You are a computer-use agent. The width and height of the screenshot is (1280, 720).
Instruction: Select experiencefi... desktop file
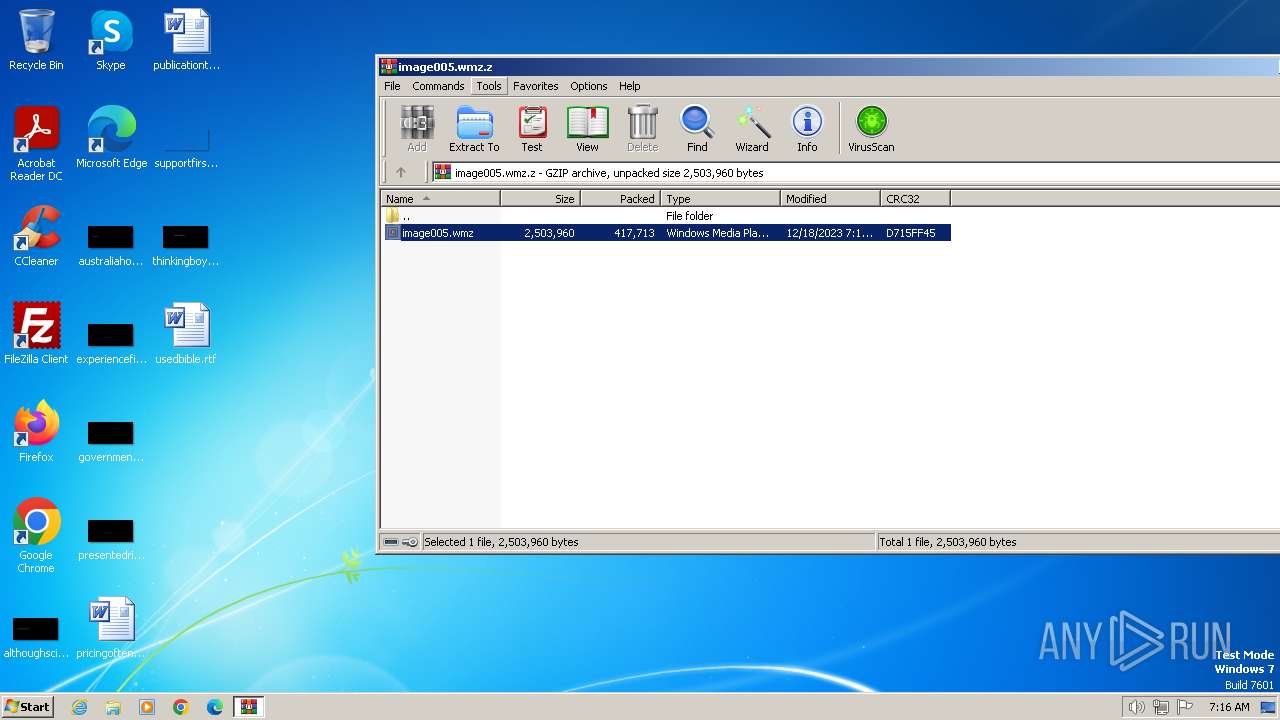click(111, 343)
